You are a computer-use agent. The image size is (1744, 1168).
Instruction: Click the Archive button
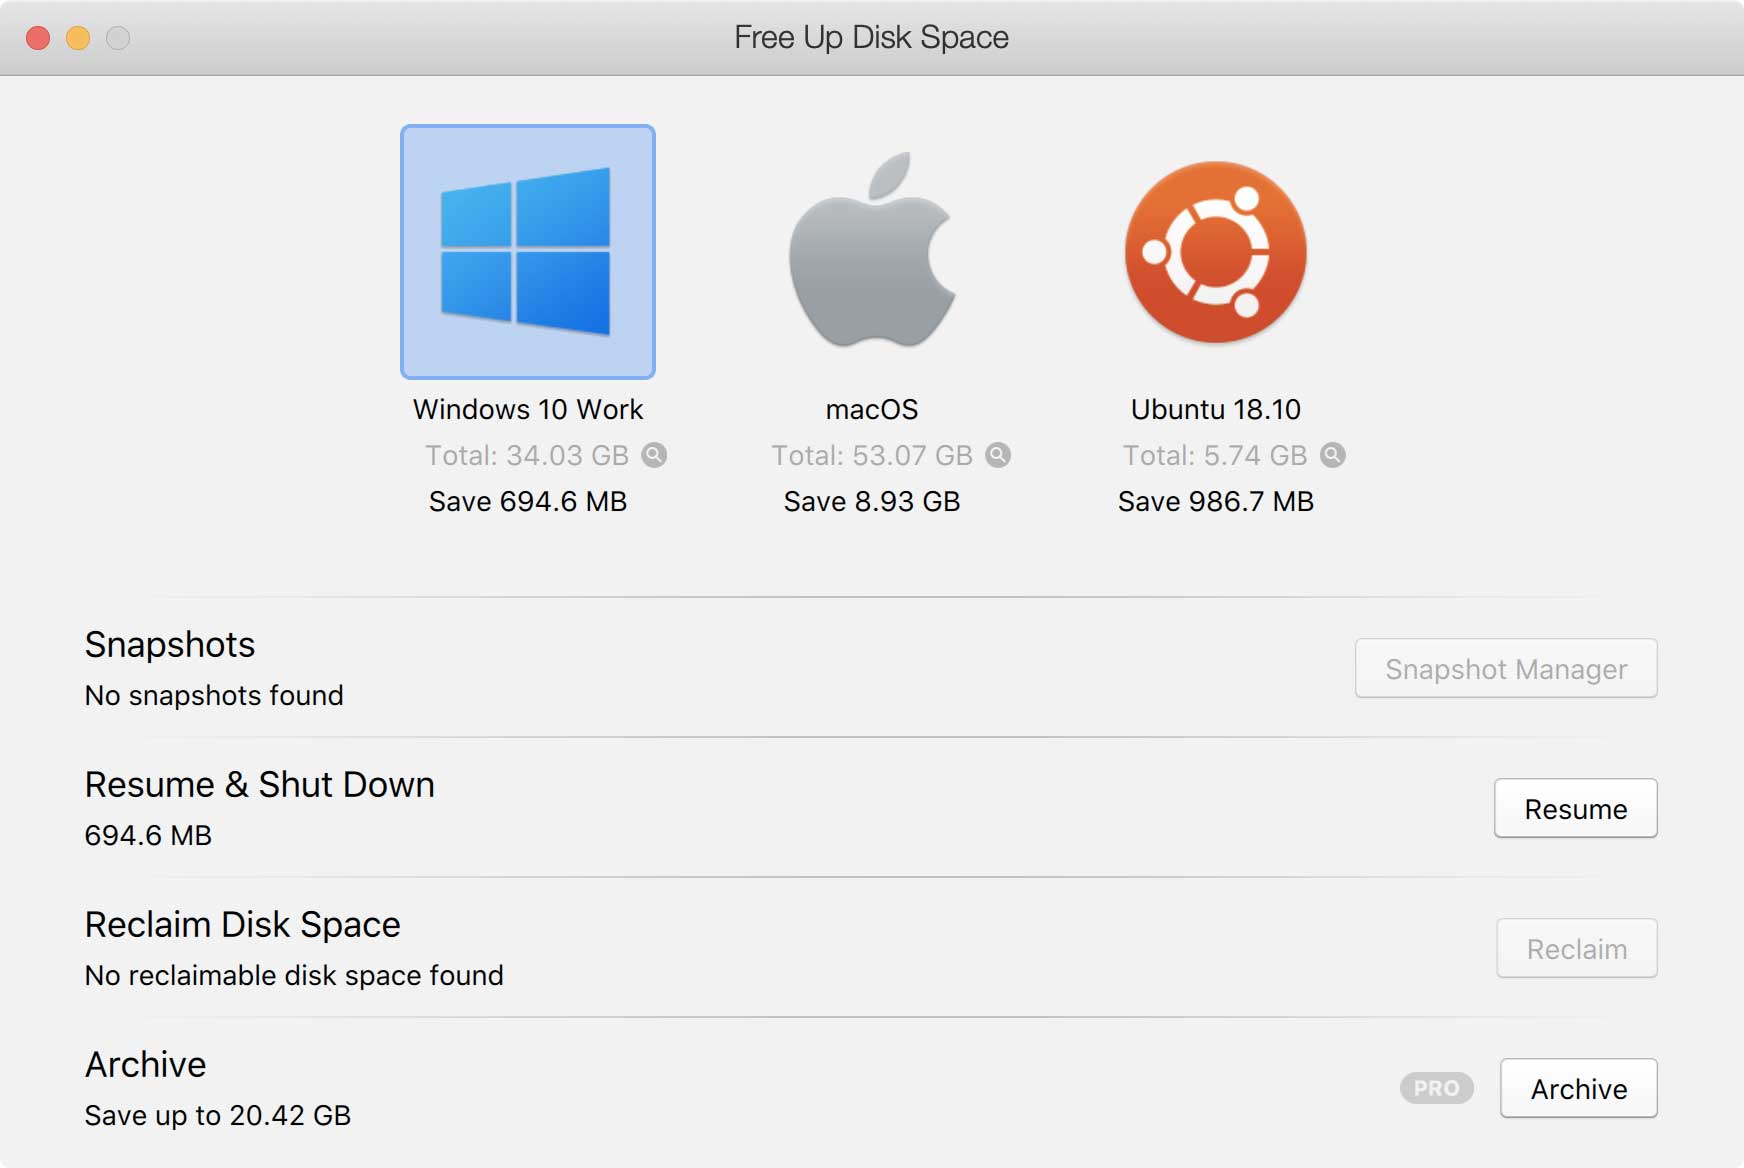click(x=1578, y=1089)
